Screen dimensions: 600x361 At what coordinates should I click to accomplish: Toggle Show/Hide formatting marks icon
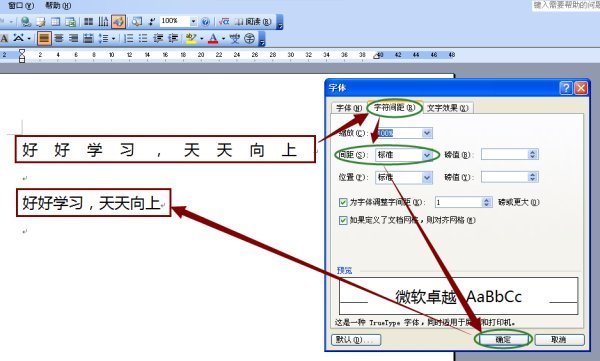coord(152,21)
